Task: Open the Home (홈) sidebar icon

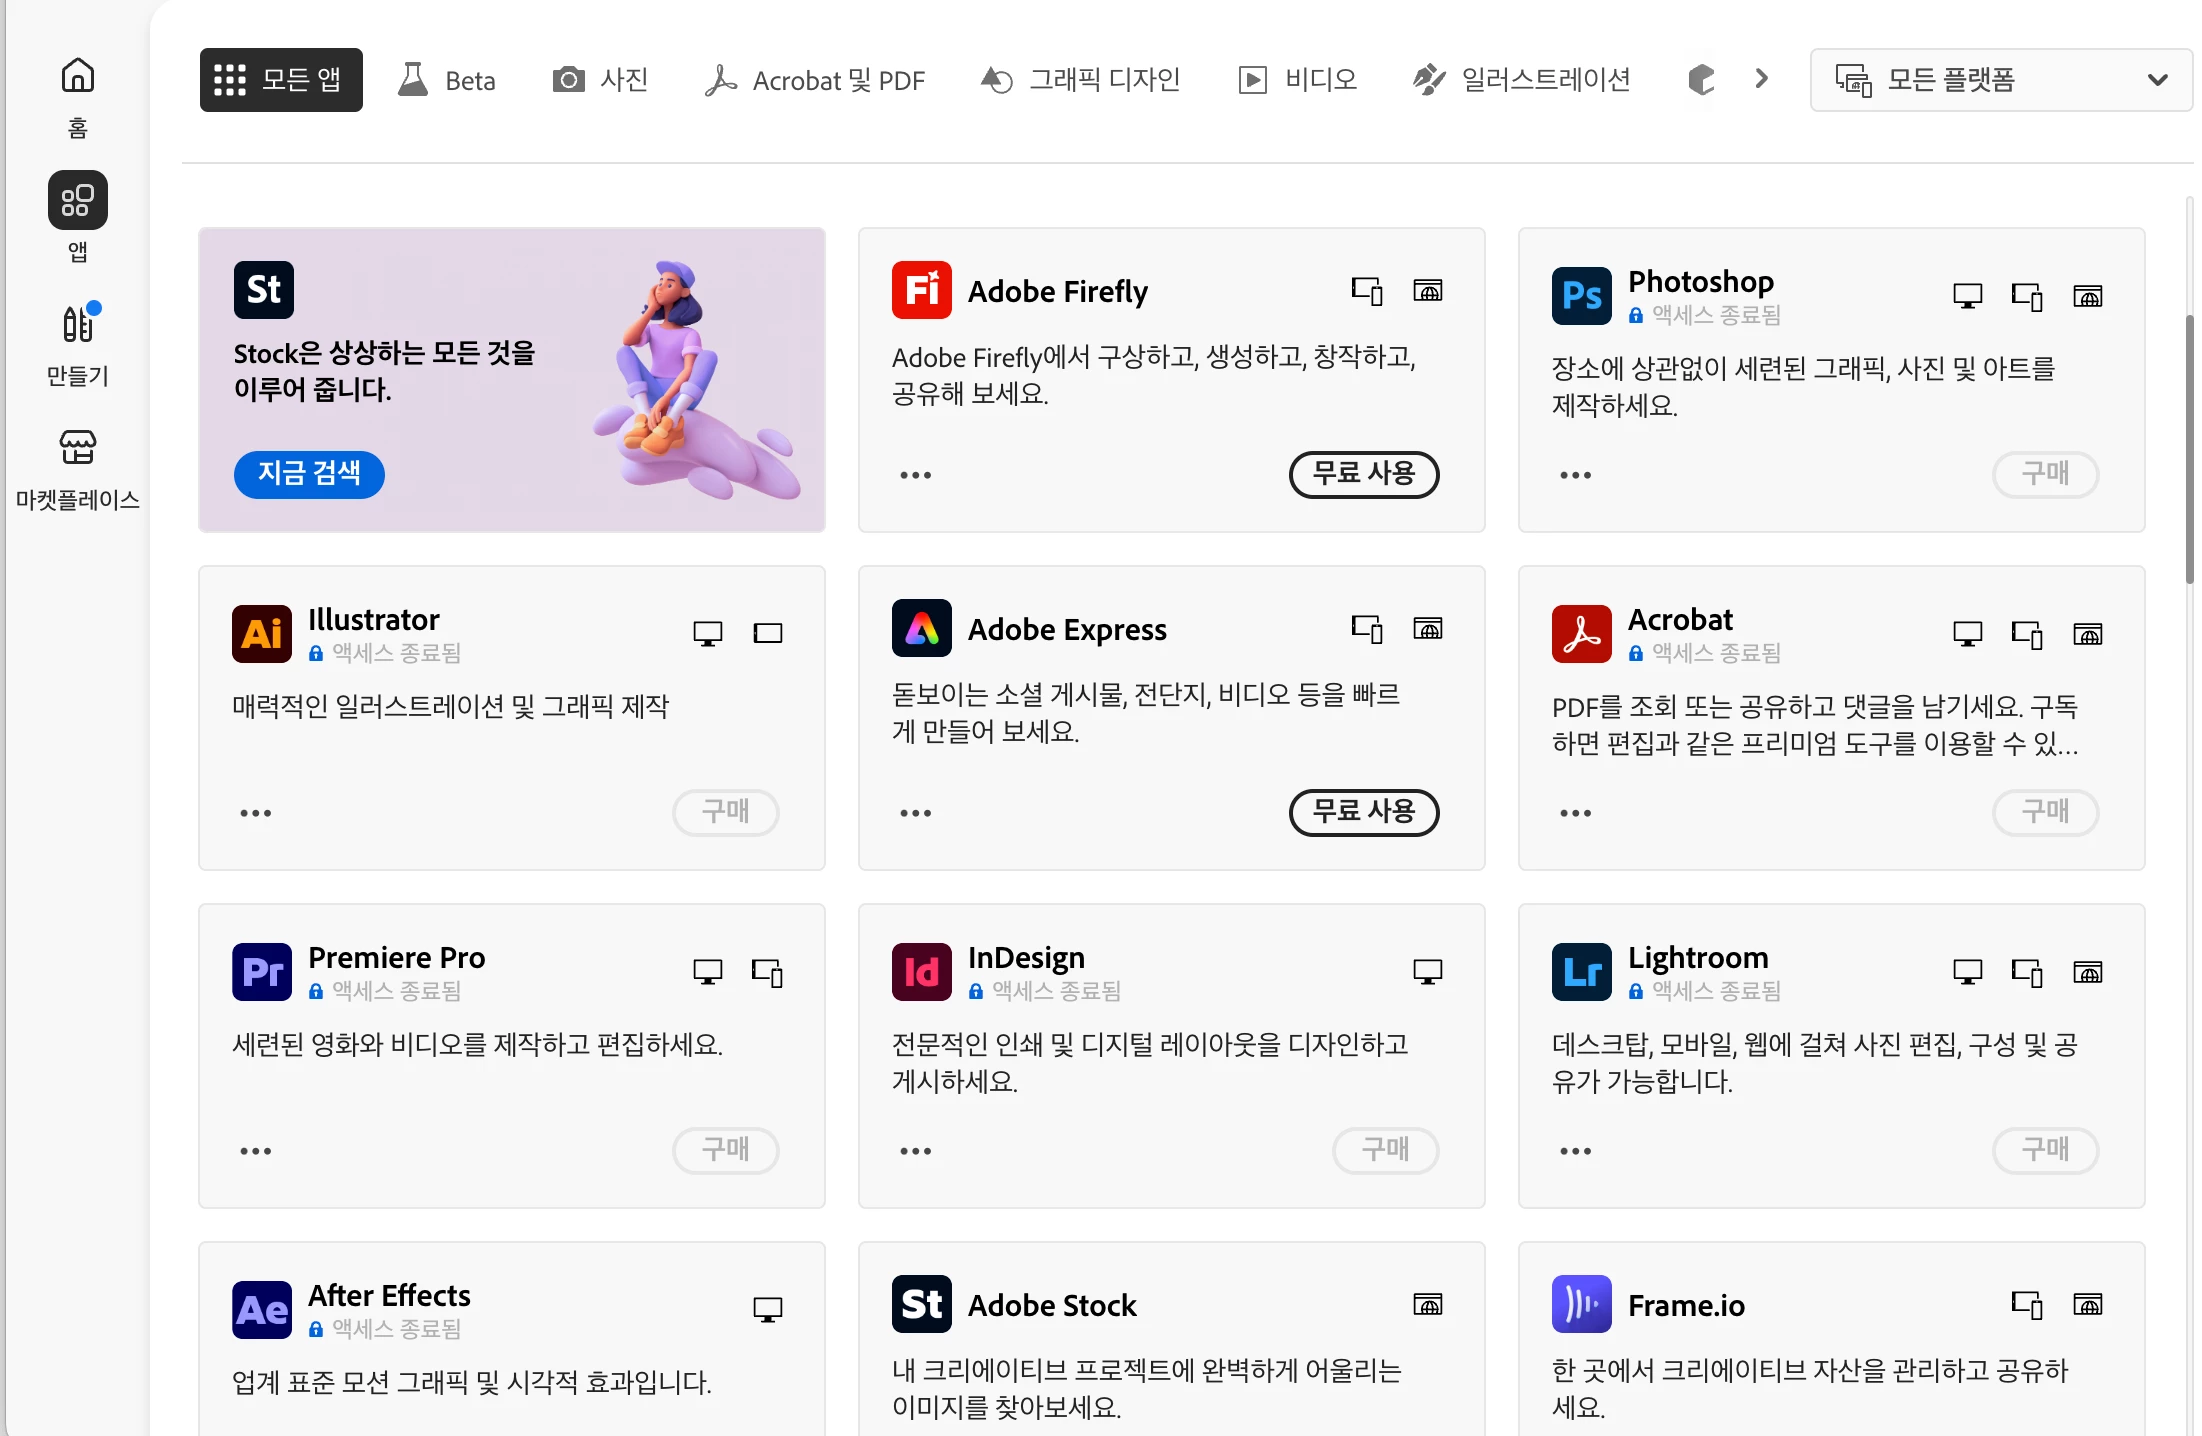Action: [77, 77]
